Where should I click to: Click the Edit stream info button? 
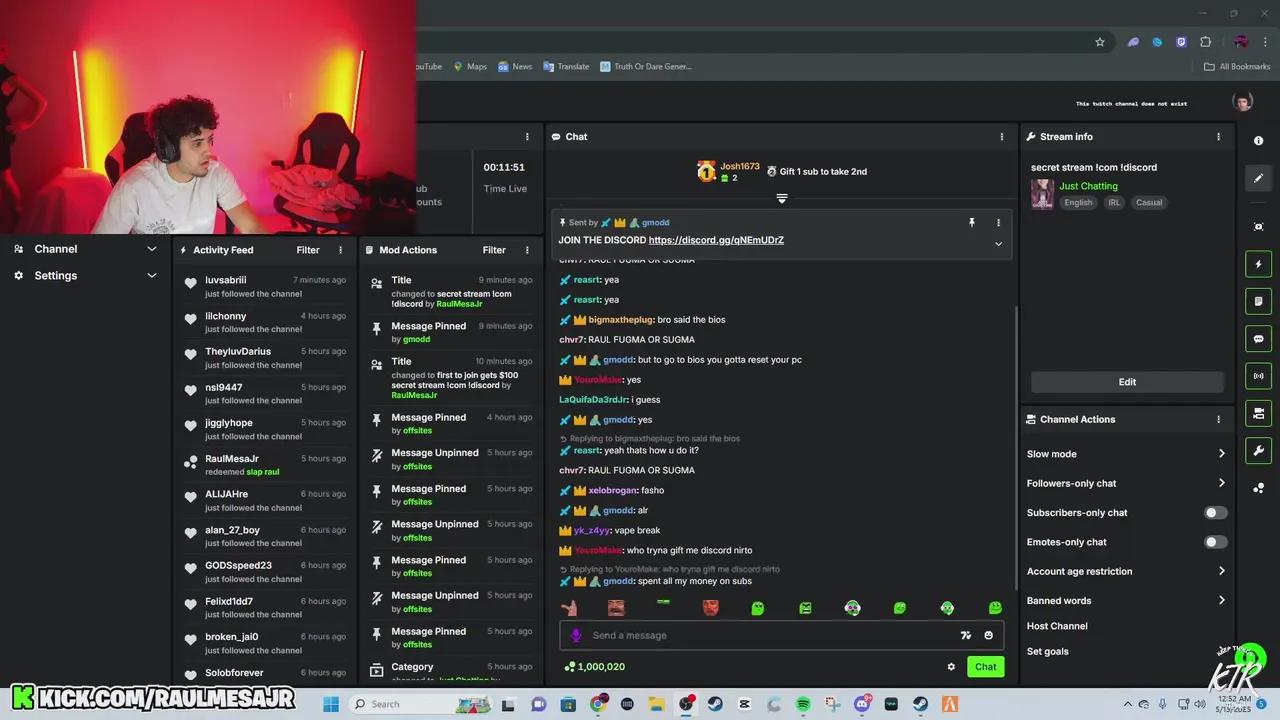(x=1127, y=382)
